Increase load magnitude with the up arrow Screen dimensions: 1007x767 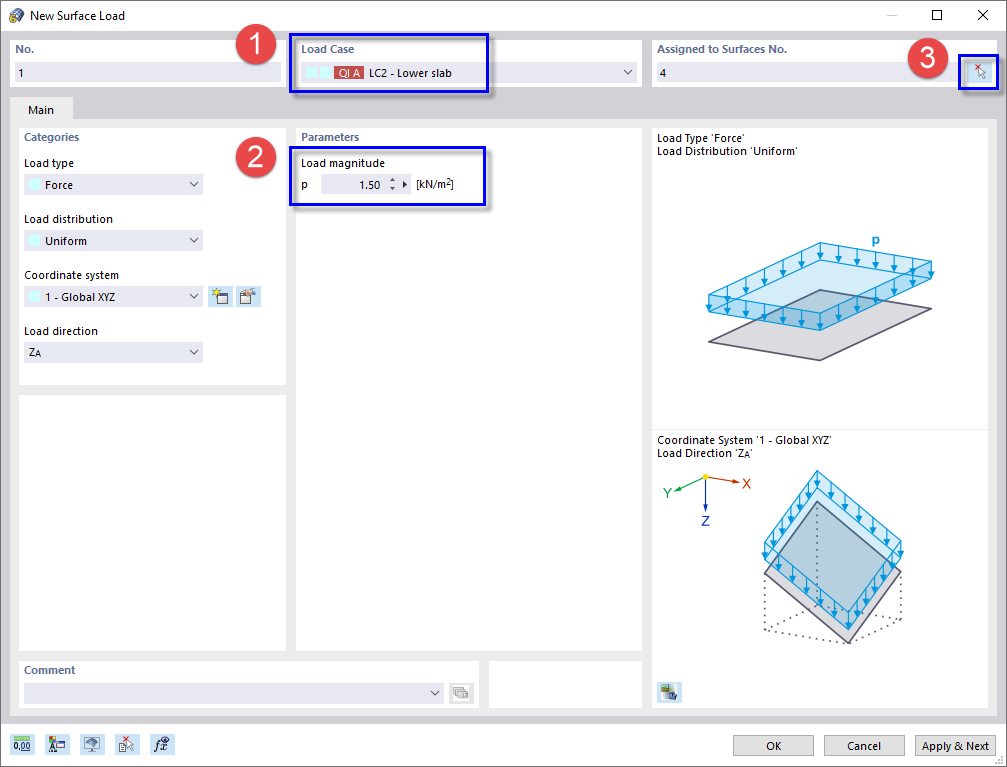click(x=391, y=180)
